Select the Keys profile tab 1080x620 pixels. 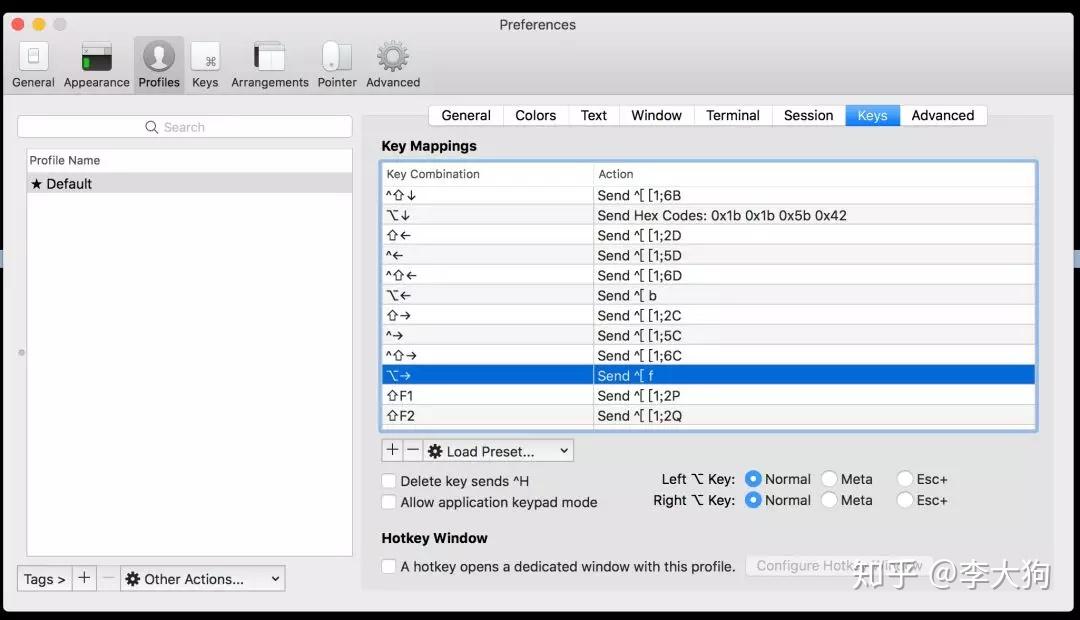tap(873, 115)
